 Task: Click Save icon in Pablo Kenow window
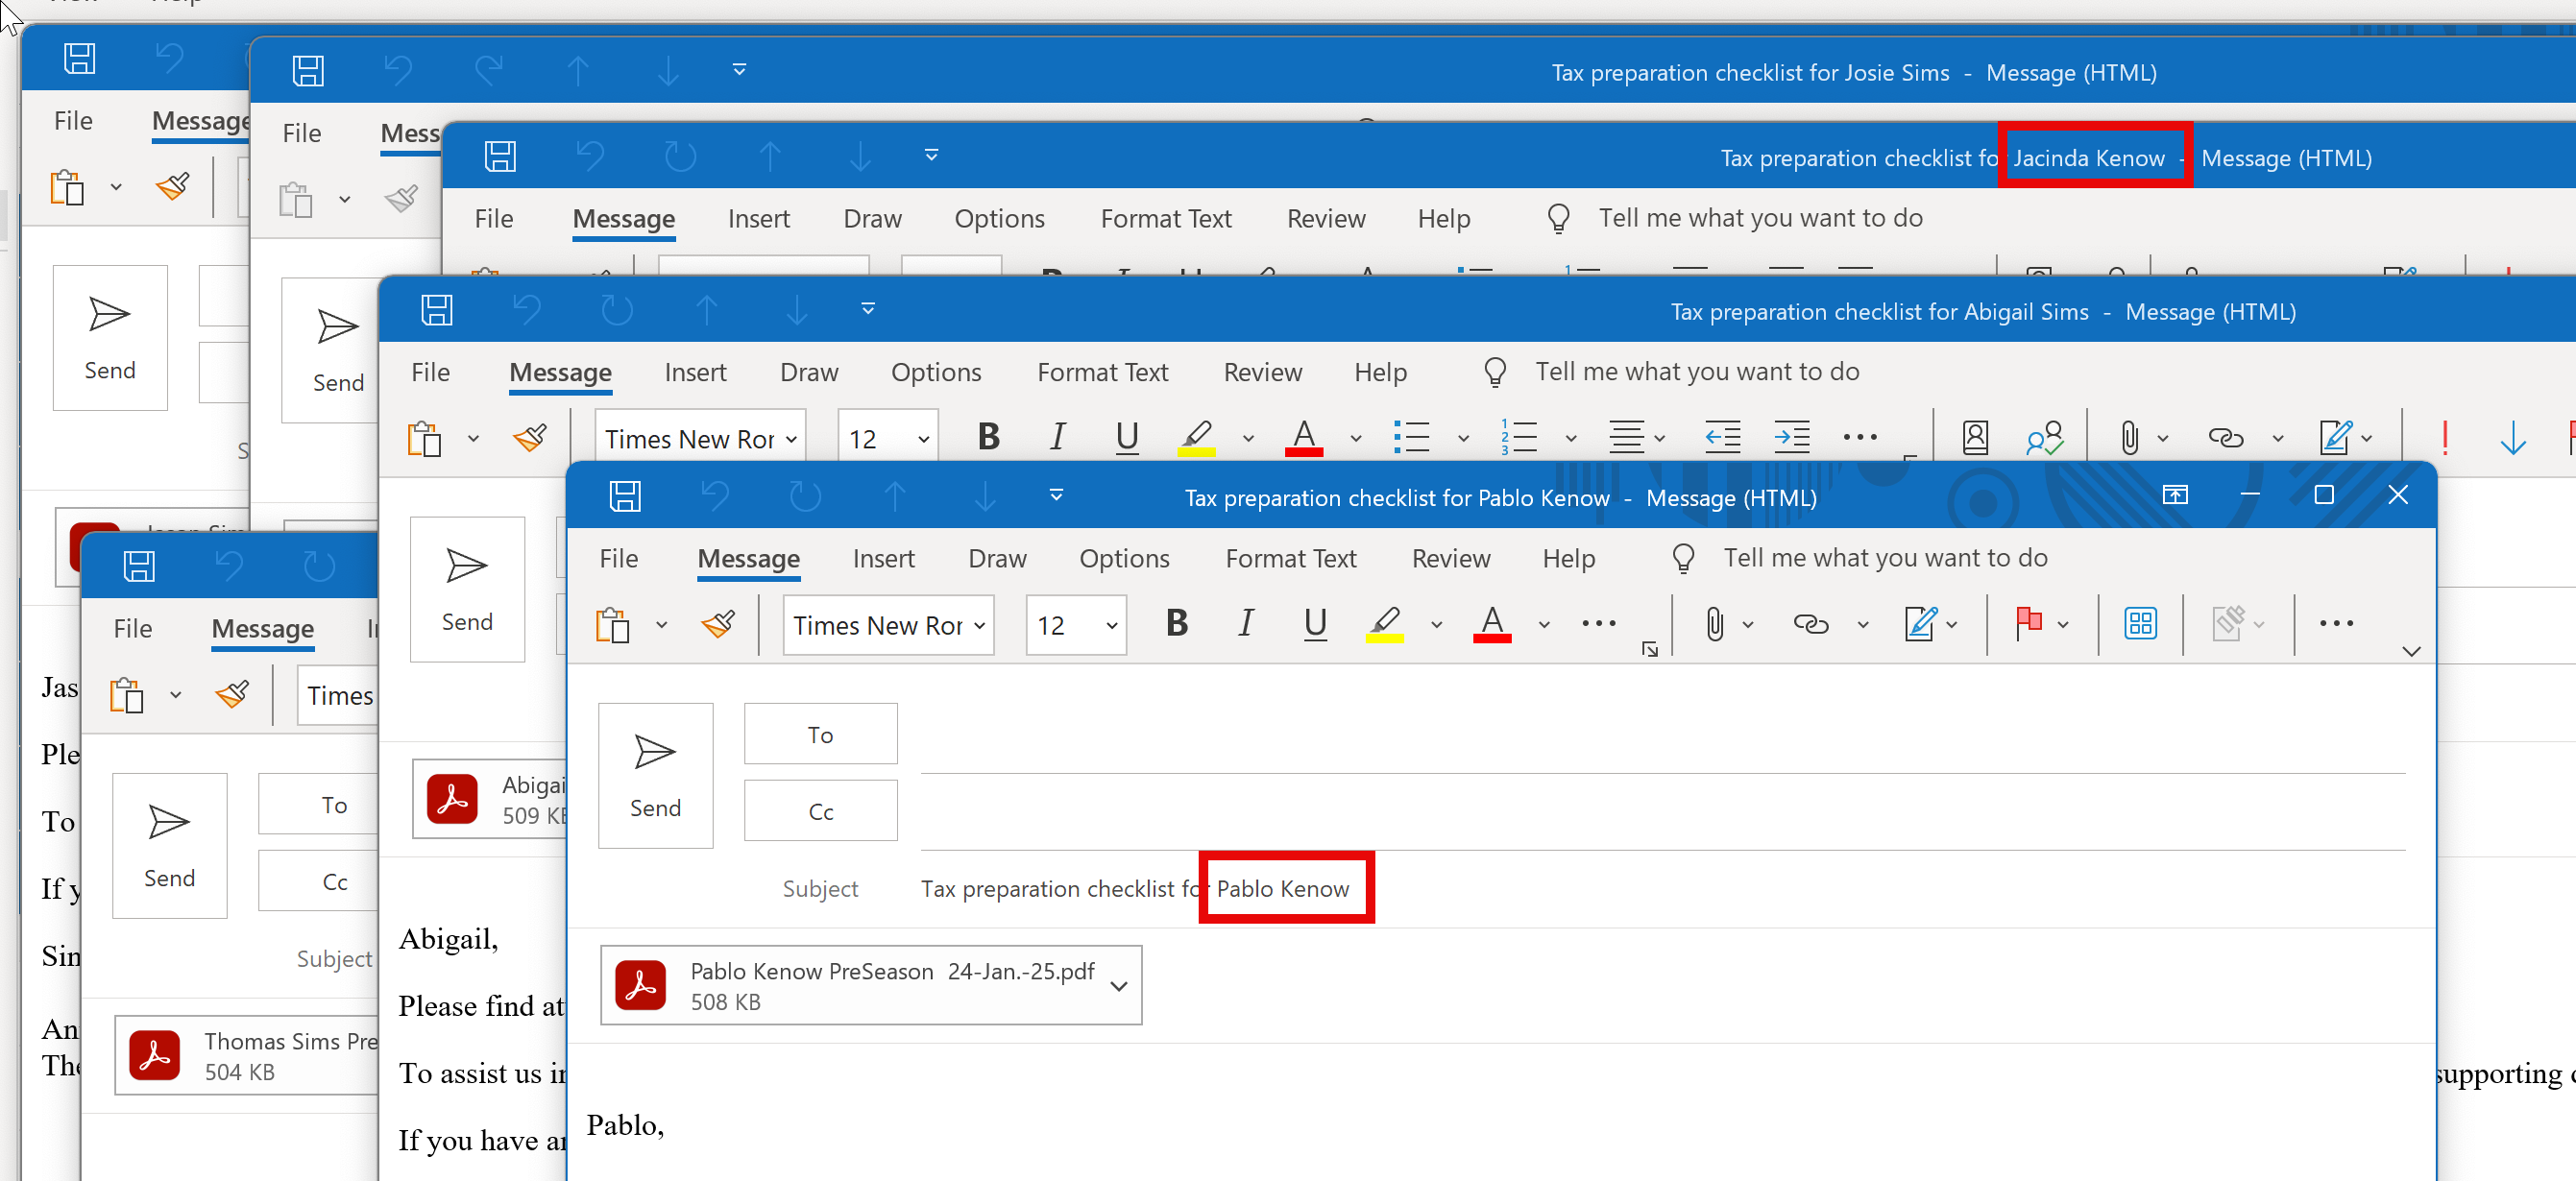pyautogui.click(x=625, y=496)
